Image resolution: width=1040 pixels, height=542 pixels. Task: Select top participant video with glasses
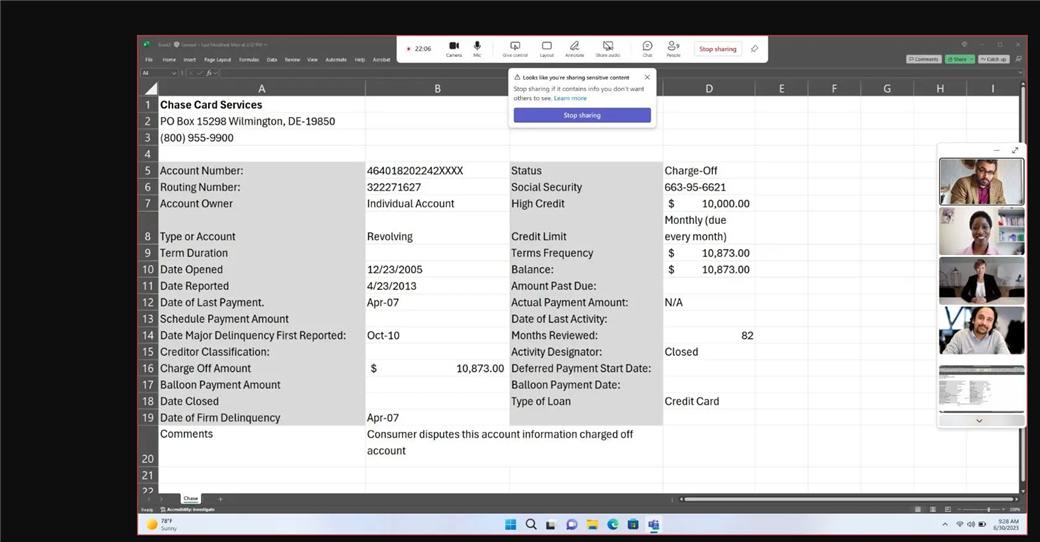(981, 181)
